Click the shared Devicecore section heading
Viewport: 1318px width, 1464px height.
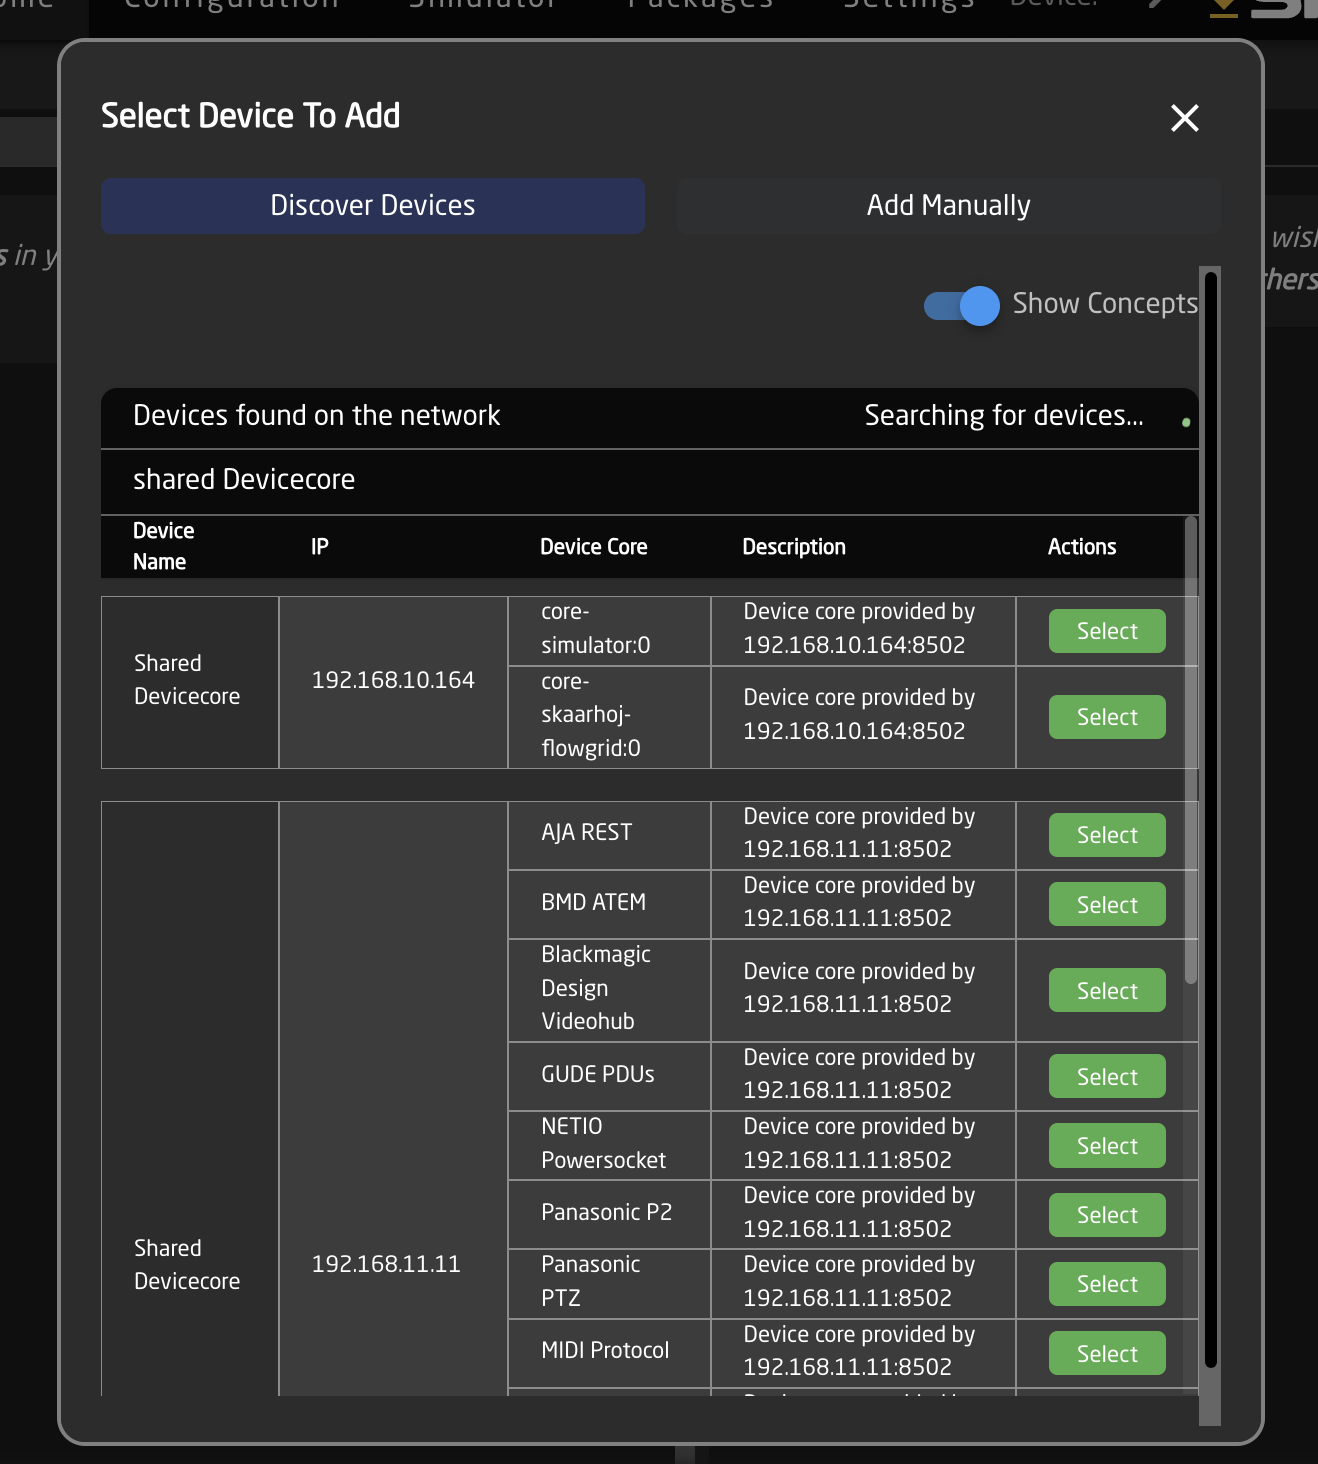click(x=244, y=480)
